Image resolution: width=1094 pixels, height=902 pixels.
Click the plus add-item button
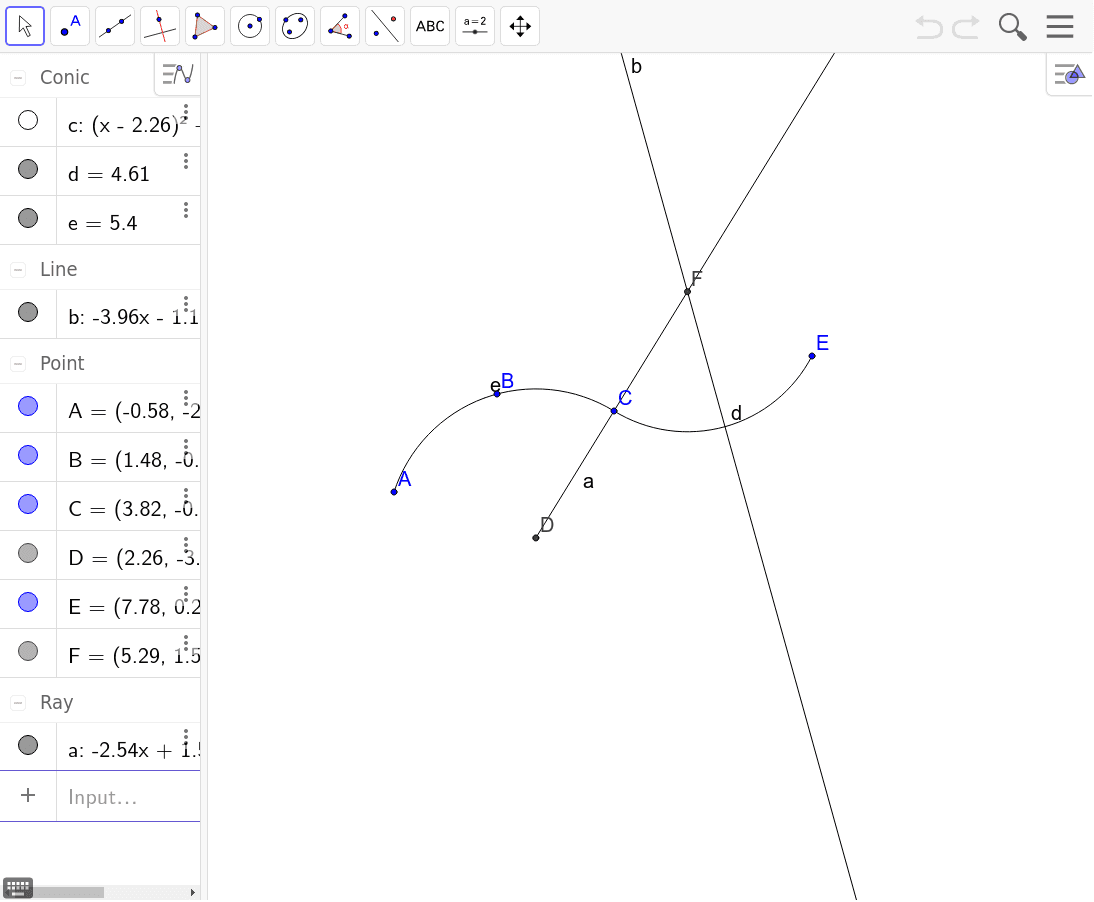click(28, 795)
